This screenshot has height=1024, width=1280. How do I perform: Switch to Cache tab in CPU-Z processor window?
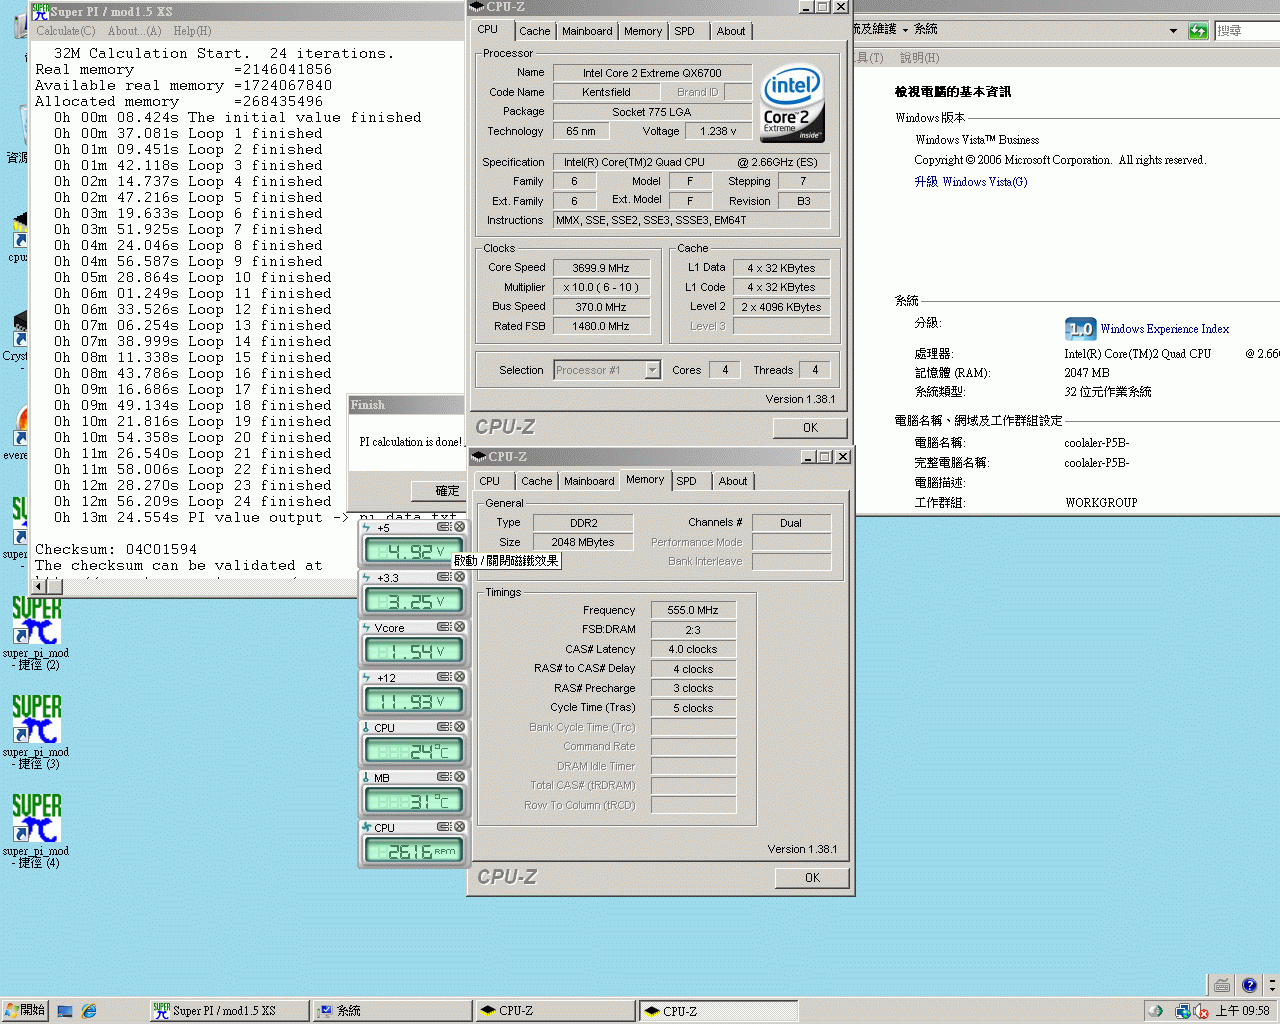click(x=534, y=31)
